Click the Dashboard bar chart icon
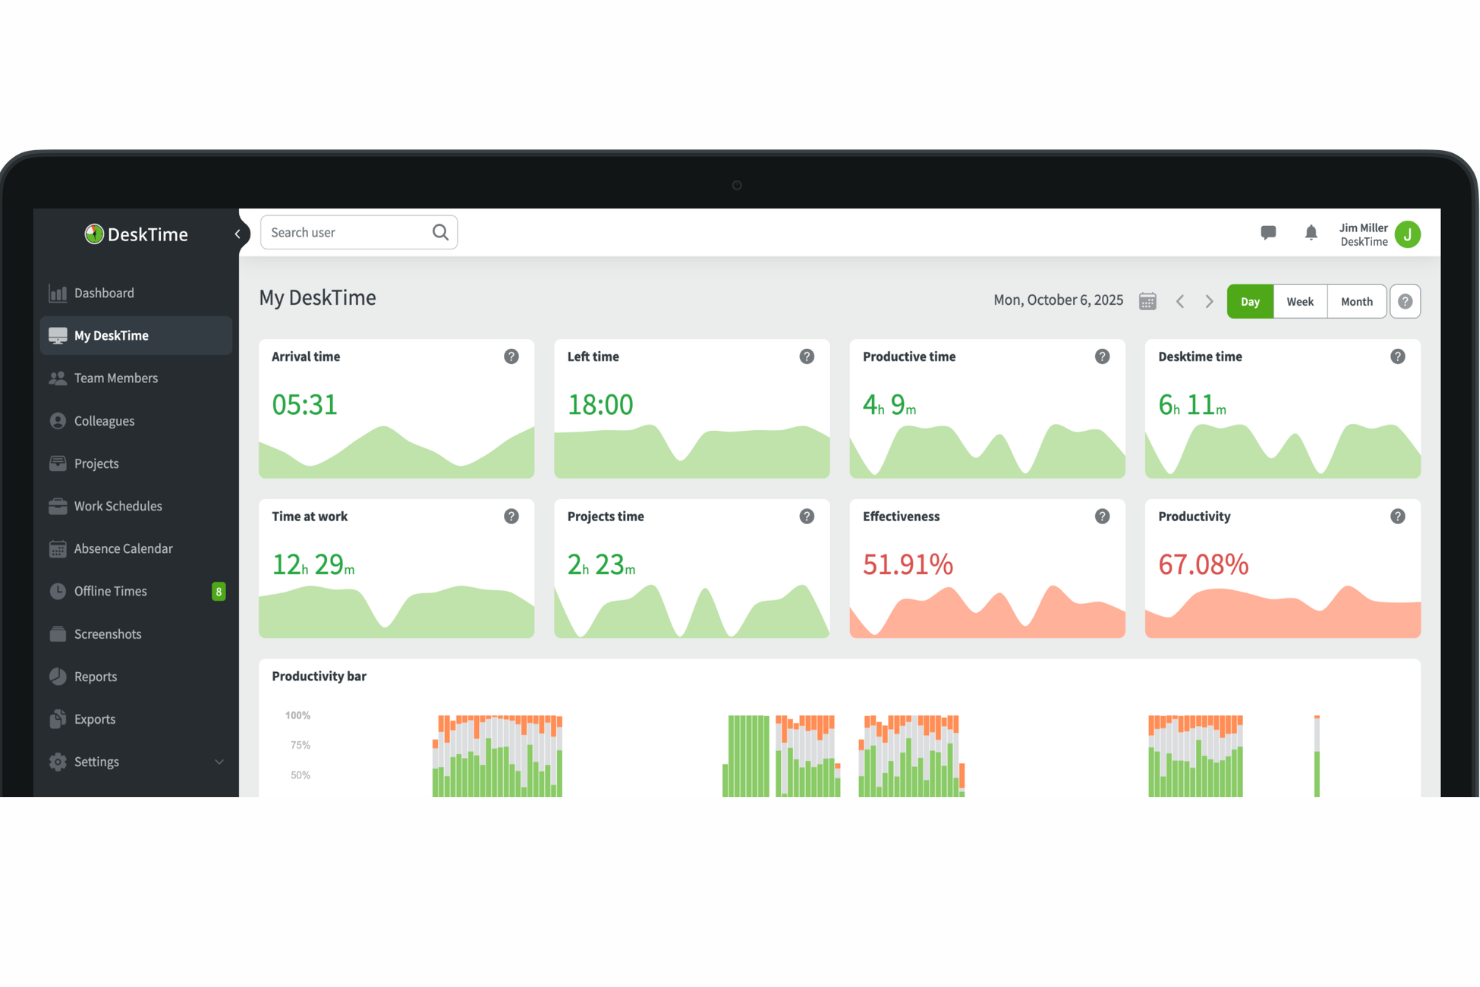The image size is (1480, 987). [58, 293]
